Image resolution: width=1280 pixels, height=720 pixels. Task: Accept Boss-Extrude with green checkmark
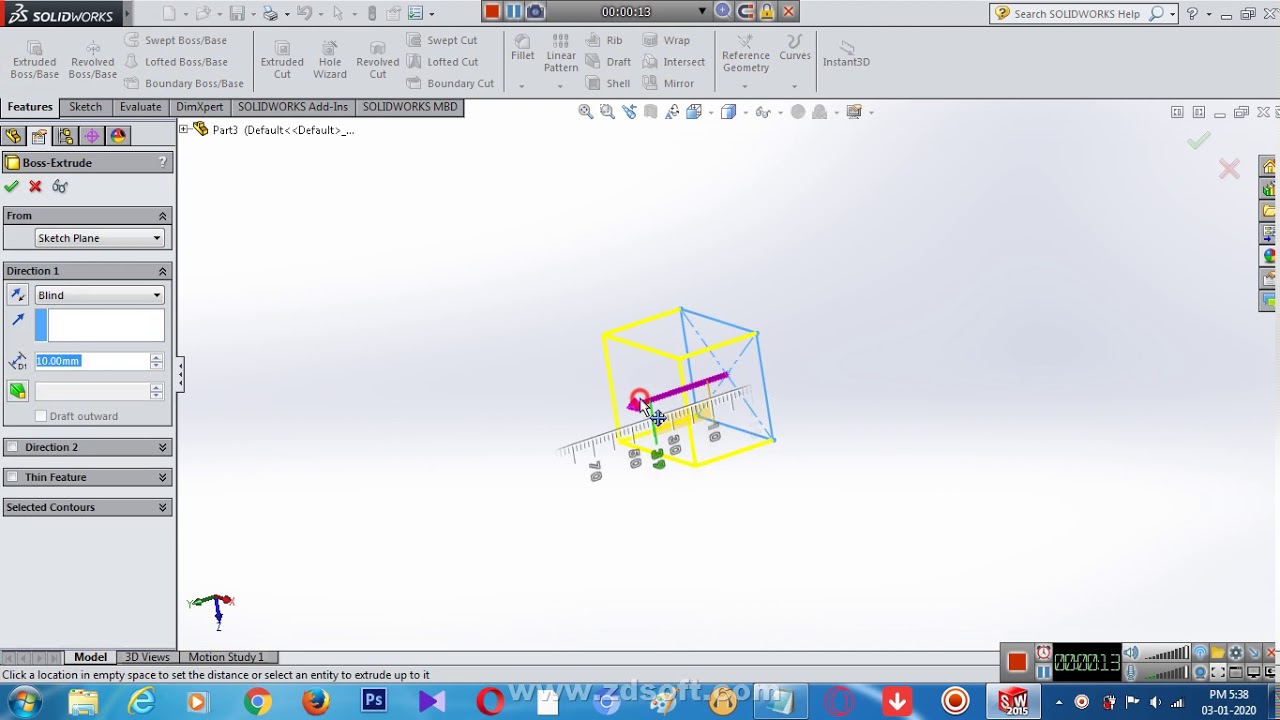pos(11,186)
